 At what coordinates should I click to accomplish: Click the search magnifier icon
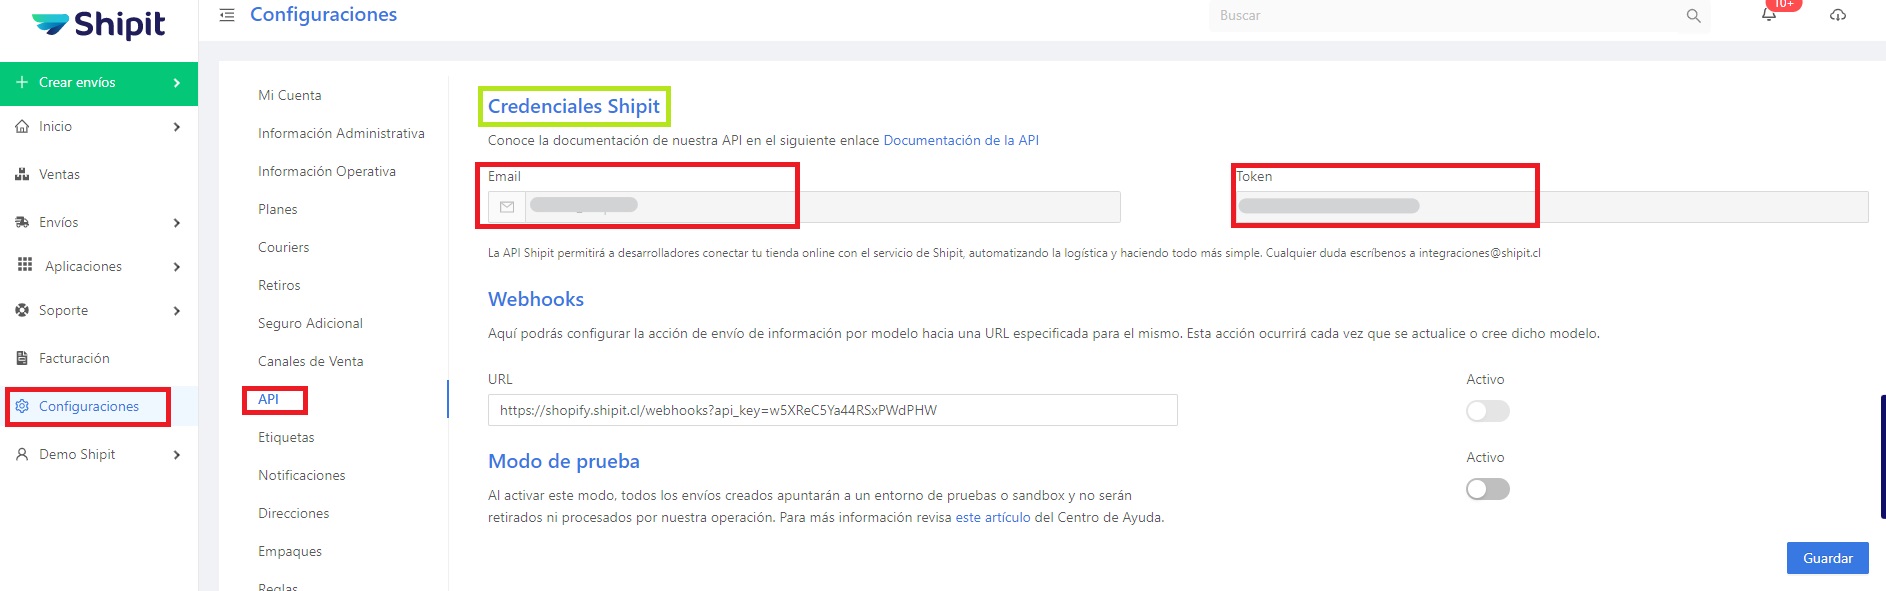1693,16
